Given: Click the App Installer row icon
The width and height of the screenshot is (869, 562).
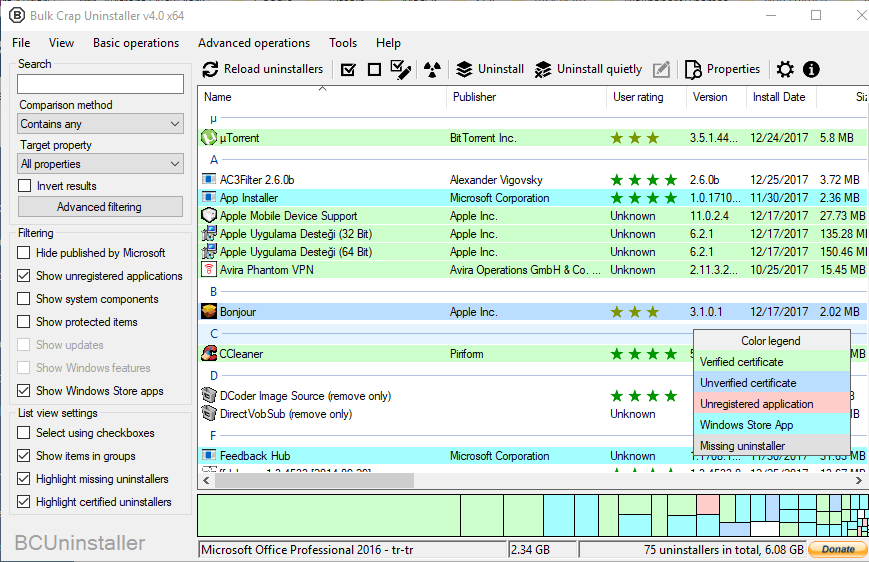Looking at the screenshot, I should (209, 197).
